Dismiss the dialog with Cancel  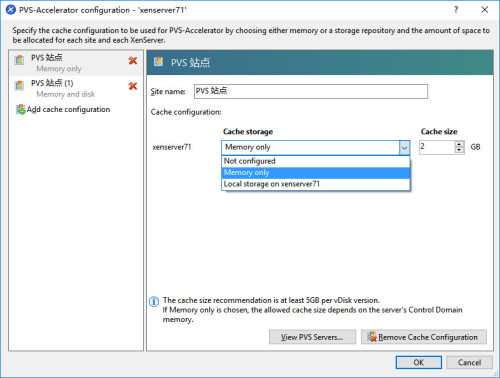(469, 362)
